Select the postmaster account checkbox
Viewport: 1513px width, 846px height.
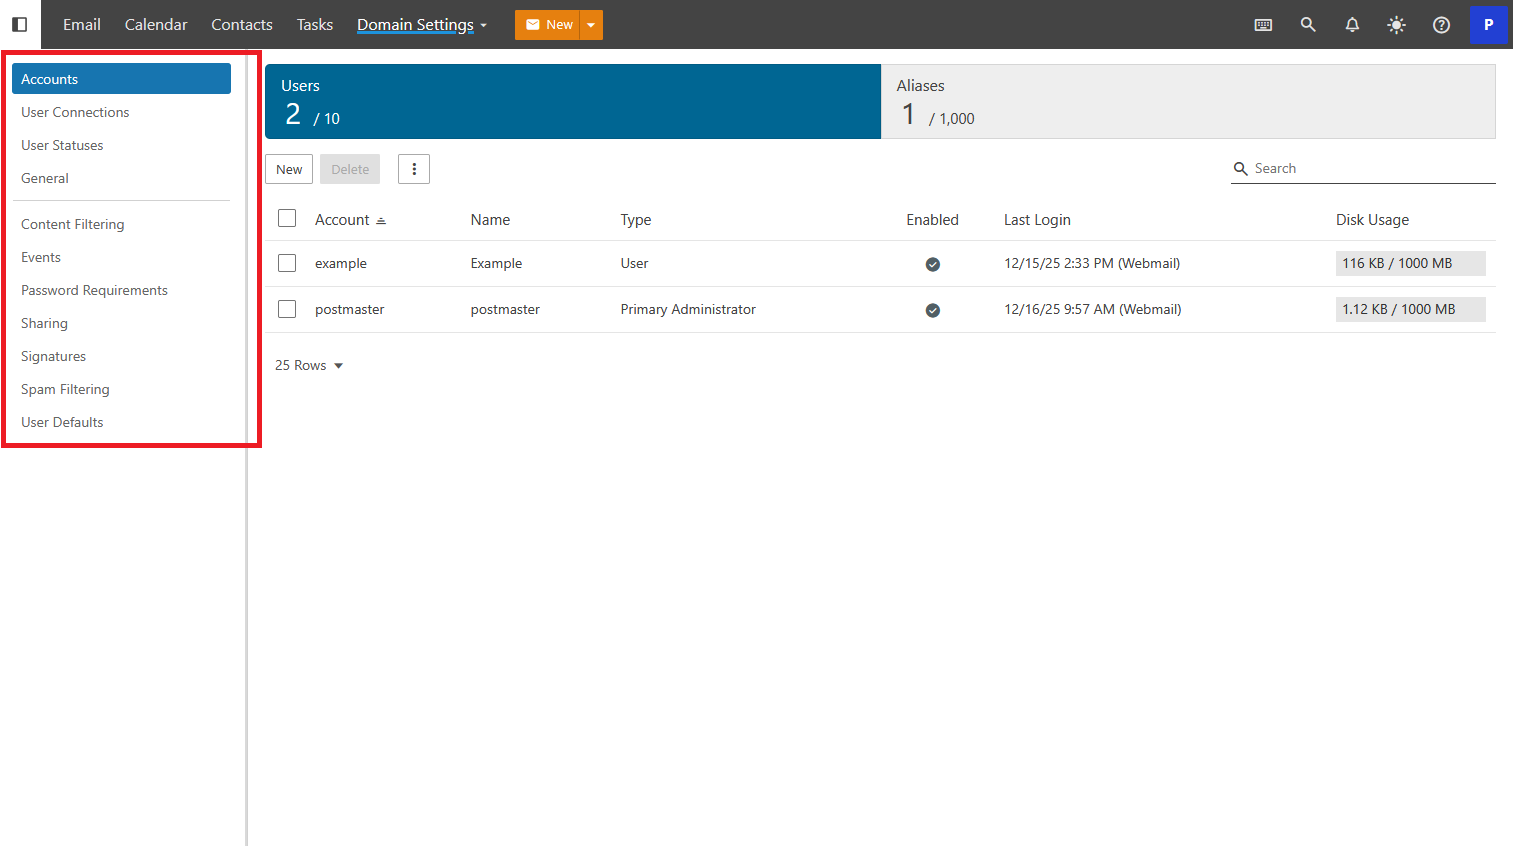click(287, 309)
